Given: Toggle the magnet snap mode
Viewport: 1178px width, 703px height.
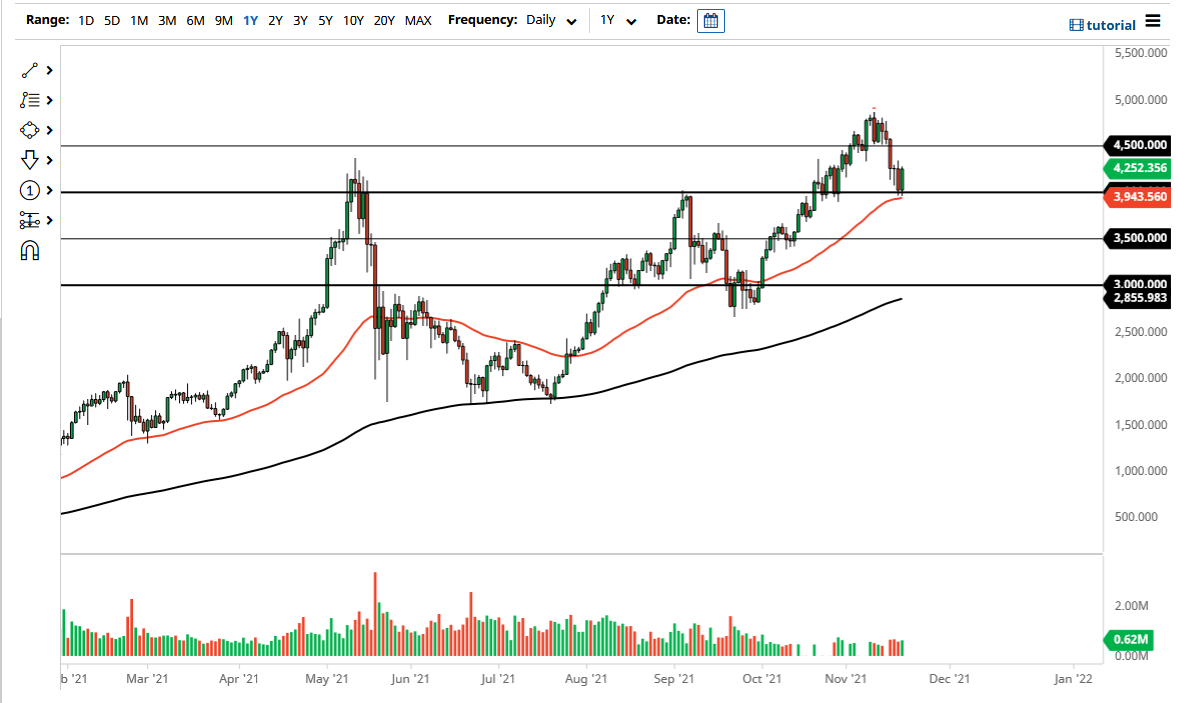Looking at the screenshot, I should pos(29,250).
